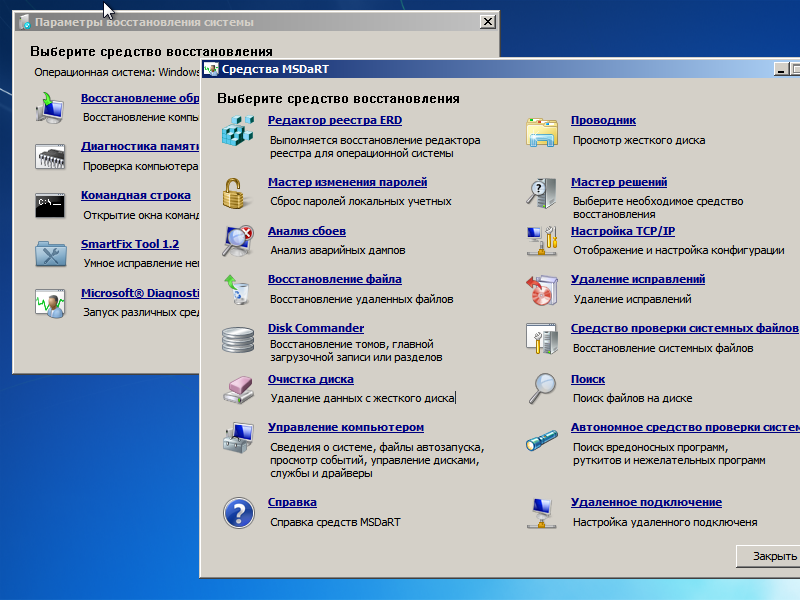Click description "Отображение и настройка конфигурации"
The height and width of the screenshot is (600, 800).
click(x=679, y=251)
